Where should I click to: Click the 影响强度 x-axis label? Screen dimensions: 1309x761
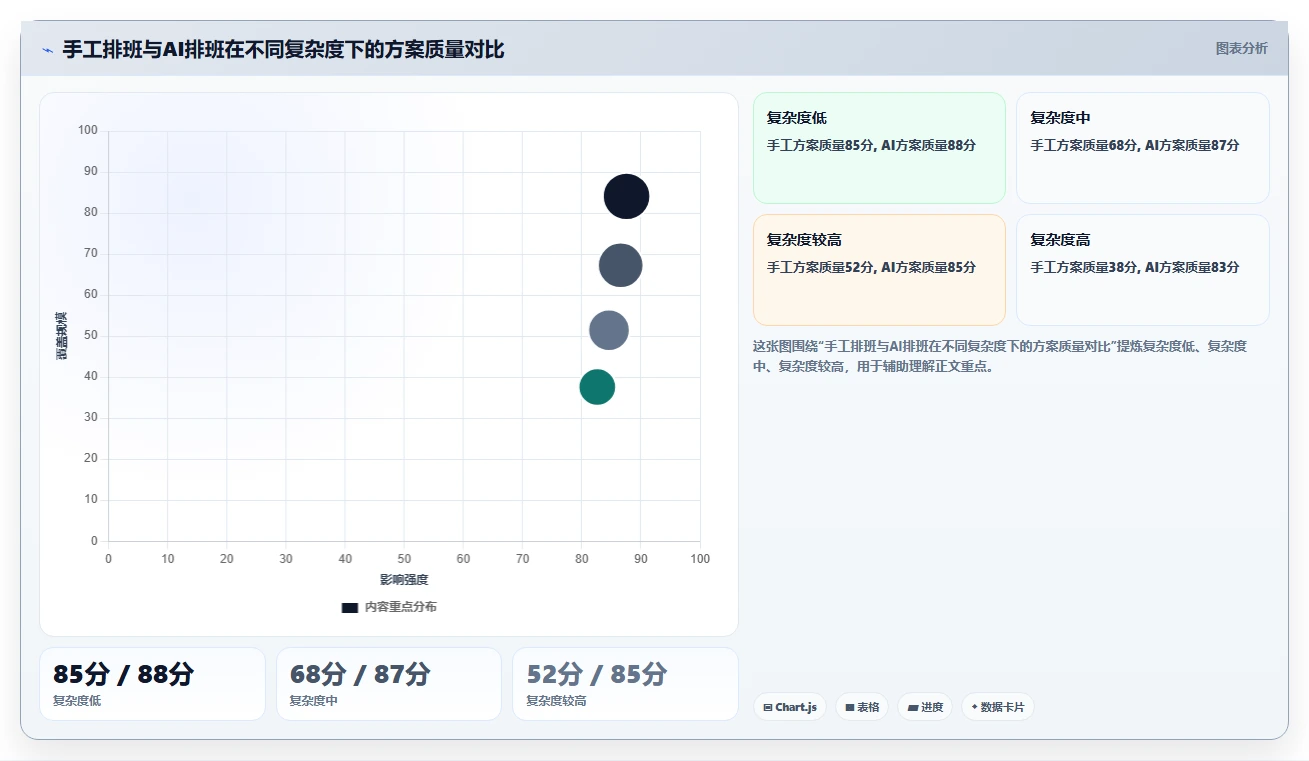(x=404, y=580)
